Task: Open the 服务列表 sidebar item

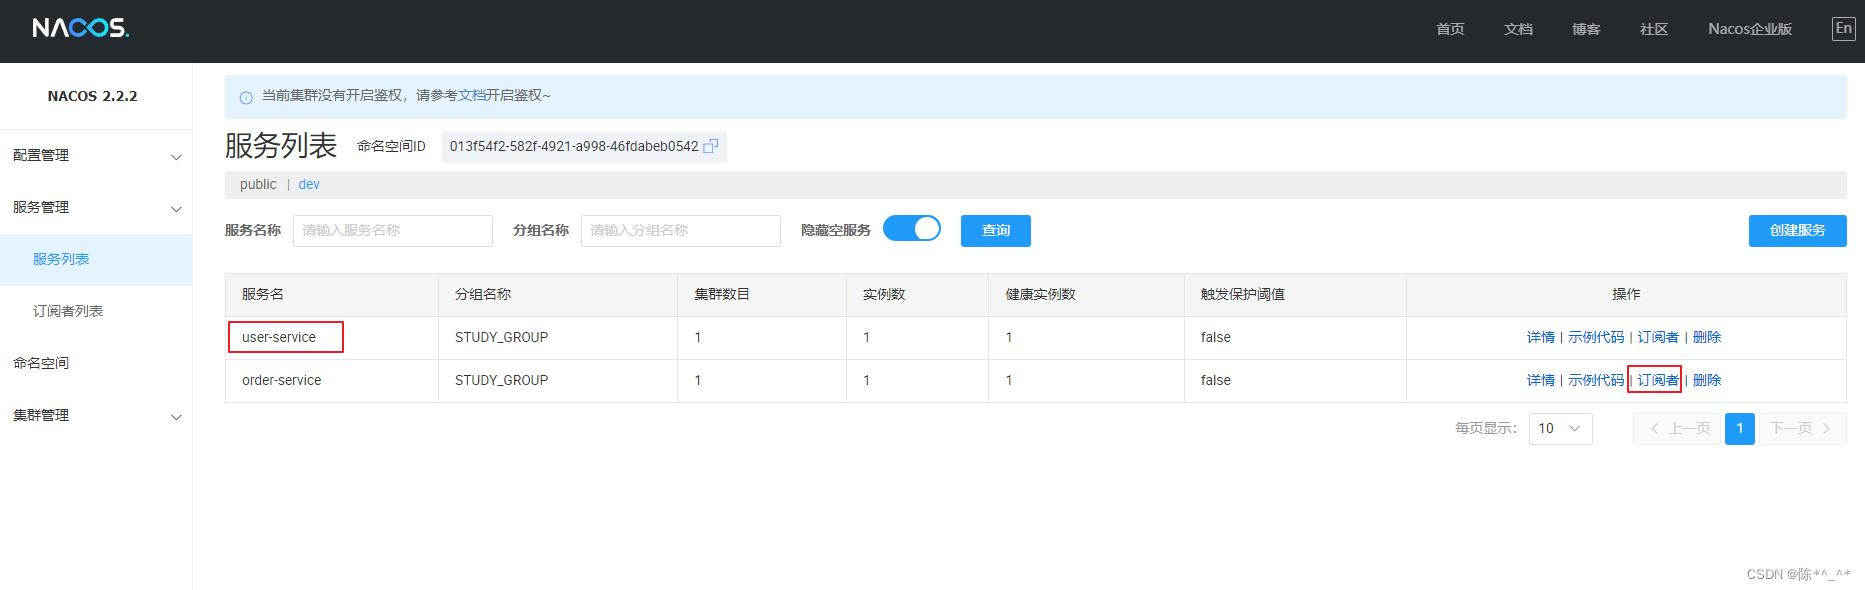Action: [96, 260]
